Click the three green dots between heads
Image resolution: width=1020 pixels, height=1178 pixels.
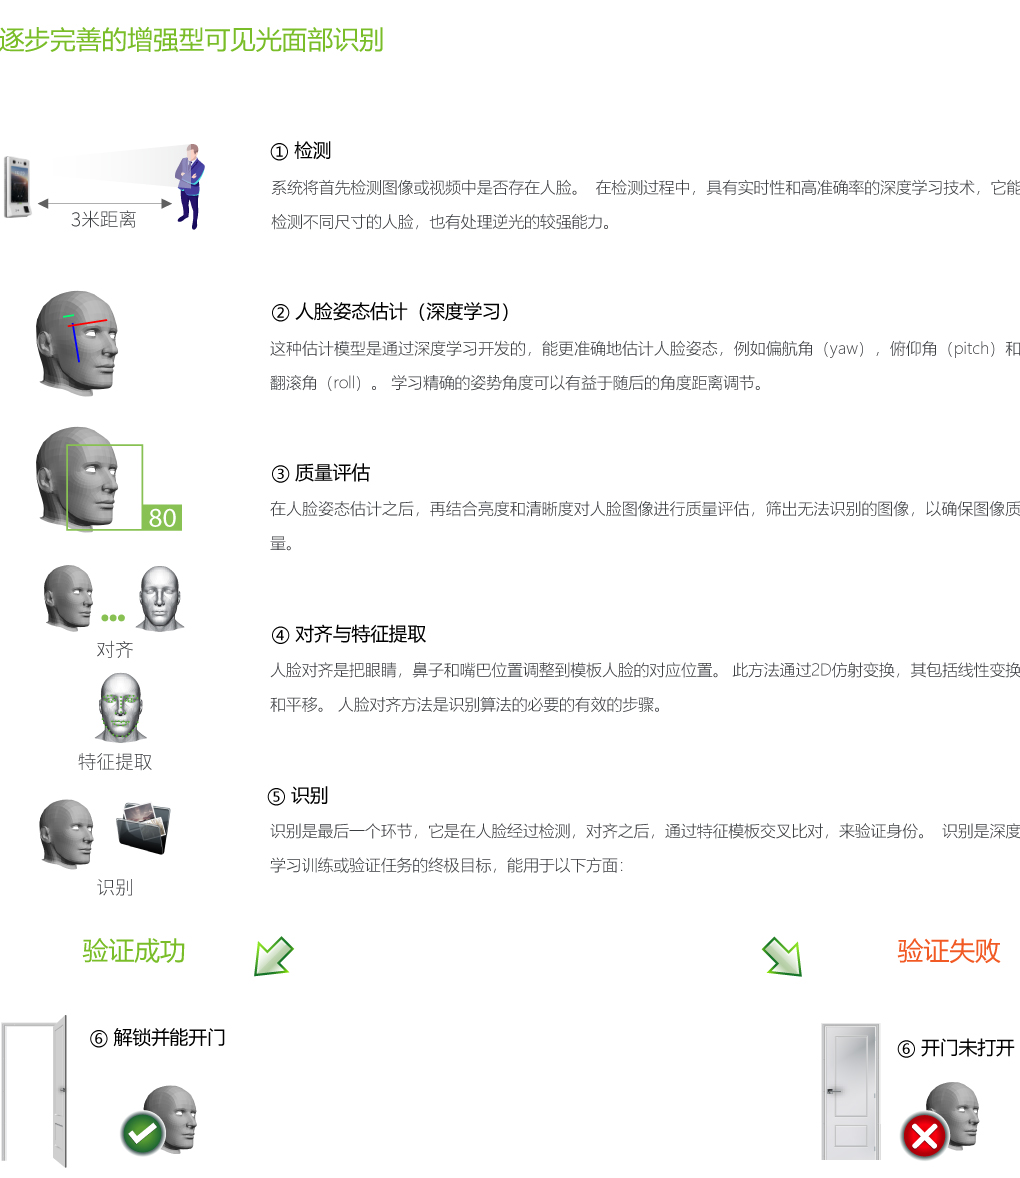[113, 618]
